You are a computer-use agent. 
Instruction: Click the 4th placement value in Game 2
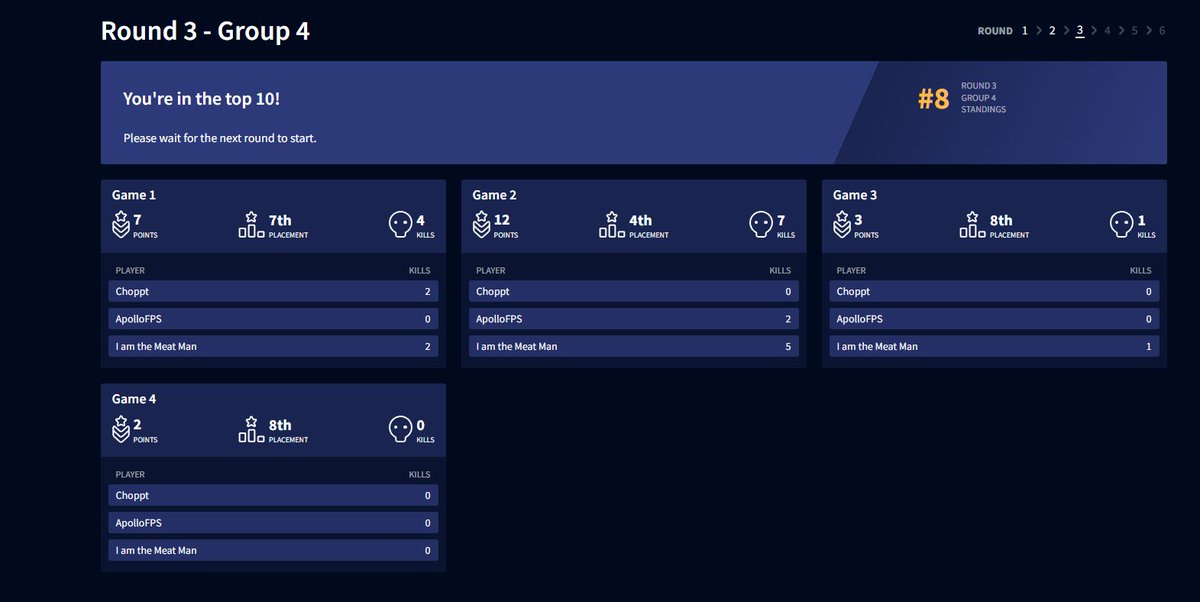point(641,220)
